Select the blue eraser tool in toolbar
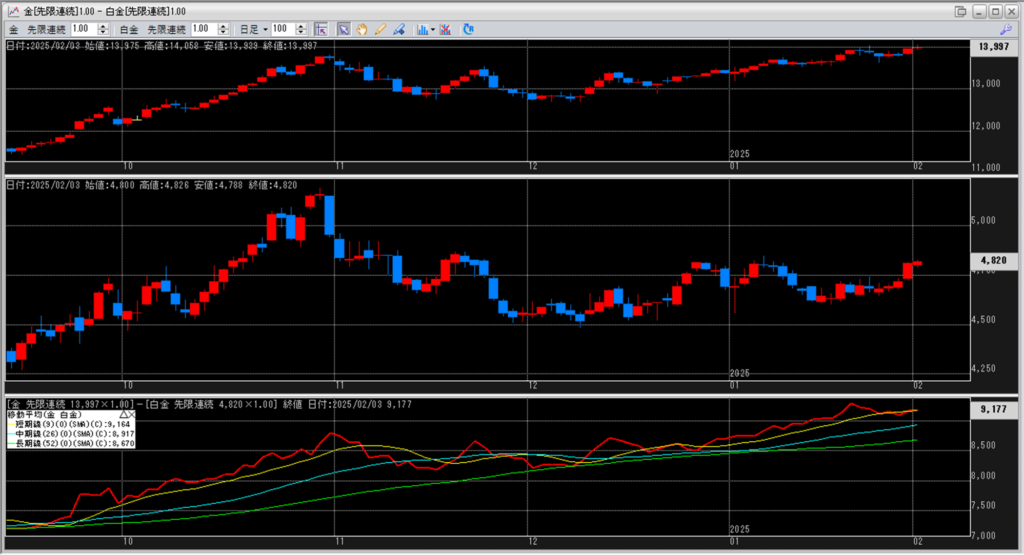Image resolution: width=1024 pixels, height=555 pixels. pyautogui.click(x=396, y=29)
